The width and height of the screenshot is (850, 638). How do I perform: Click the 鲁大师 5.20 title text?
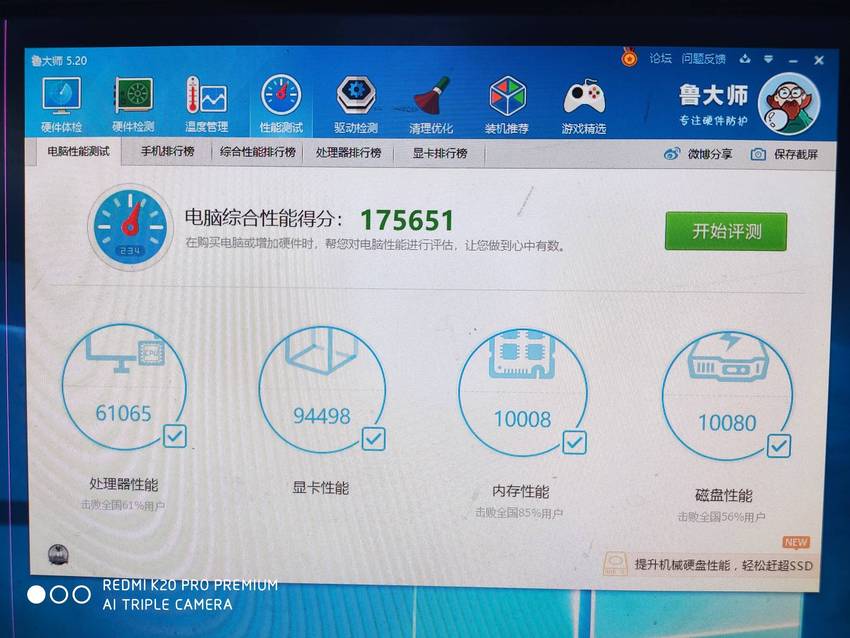pyautogui.click(x=59, y=60)
